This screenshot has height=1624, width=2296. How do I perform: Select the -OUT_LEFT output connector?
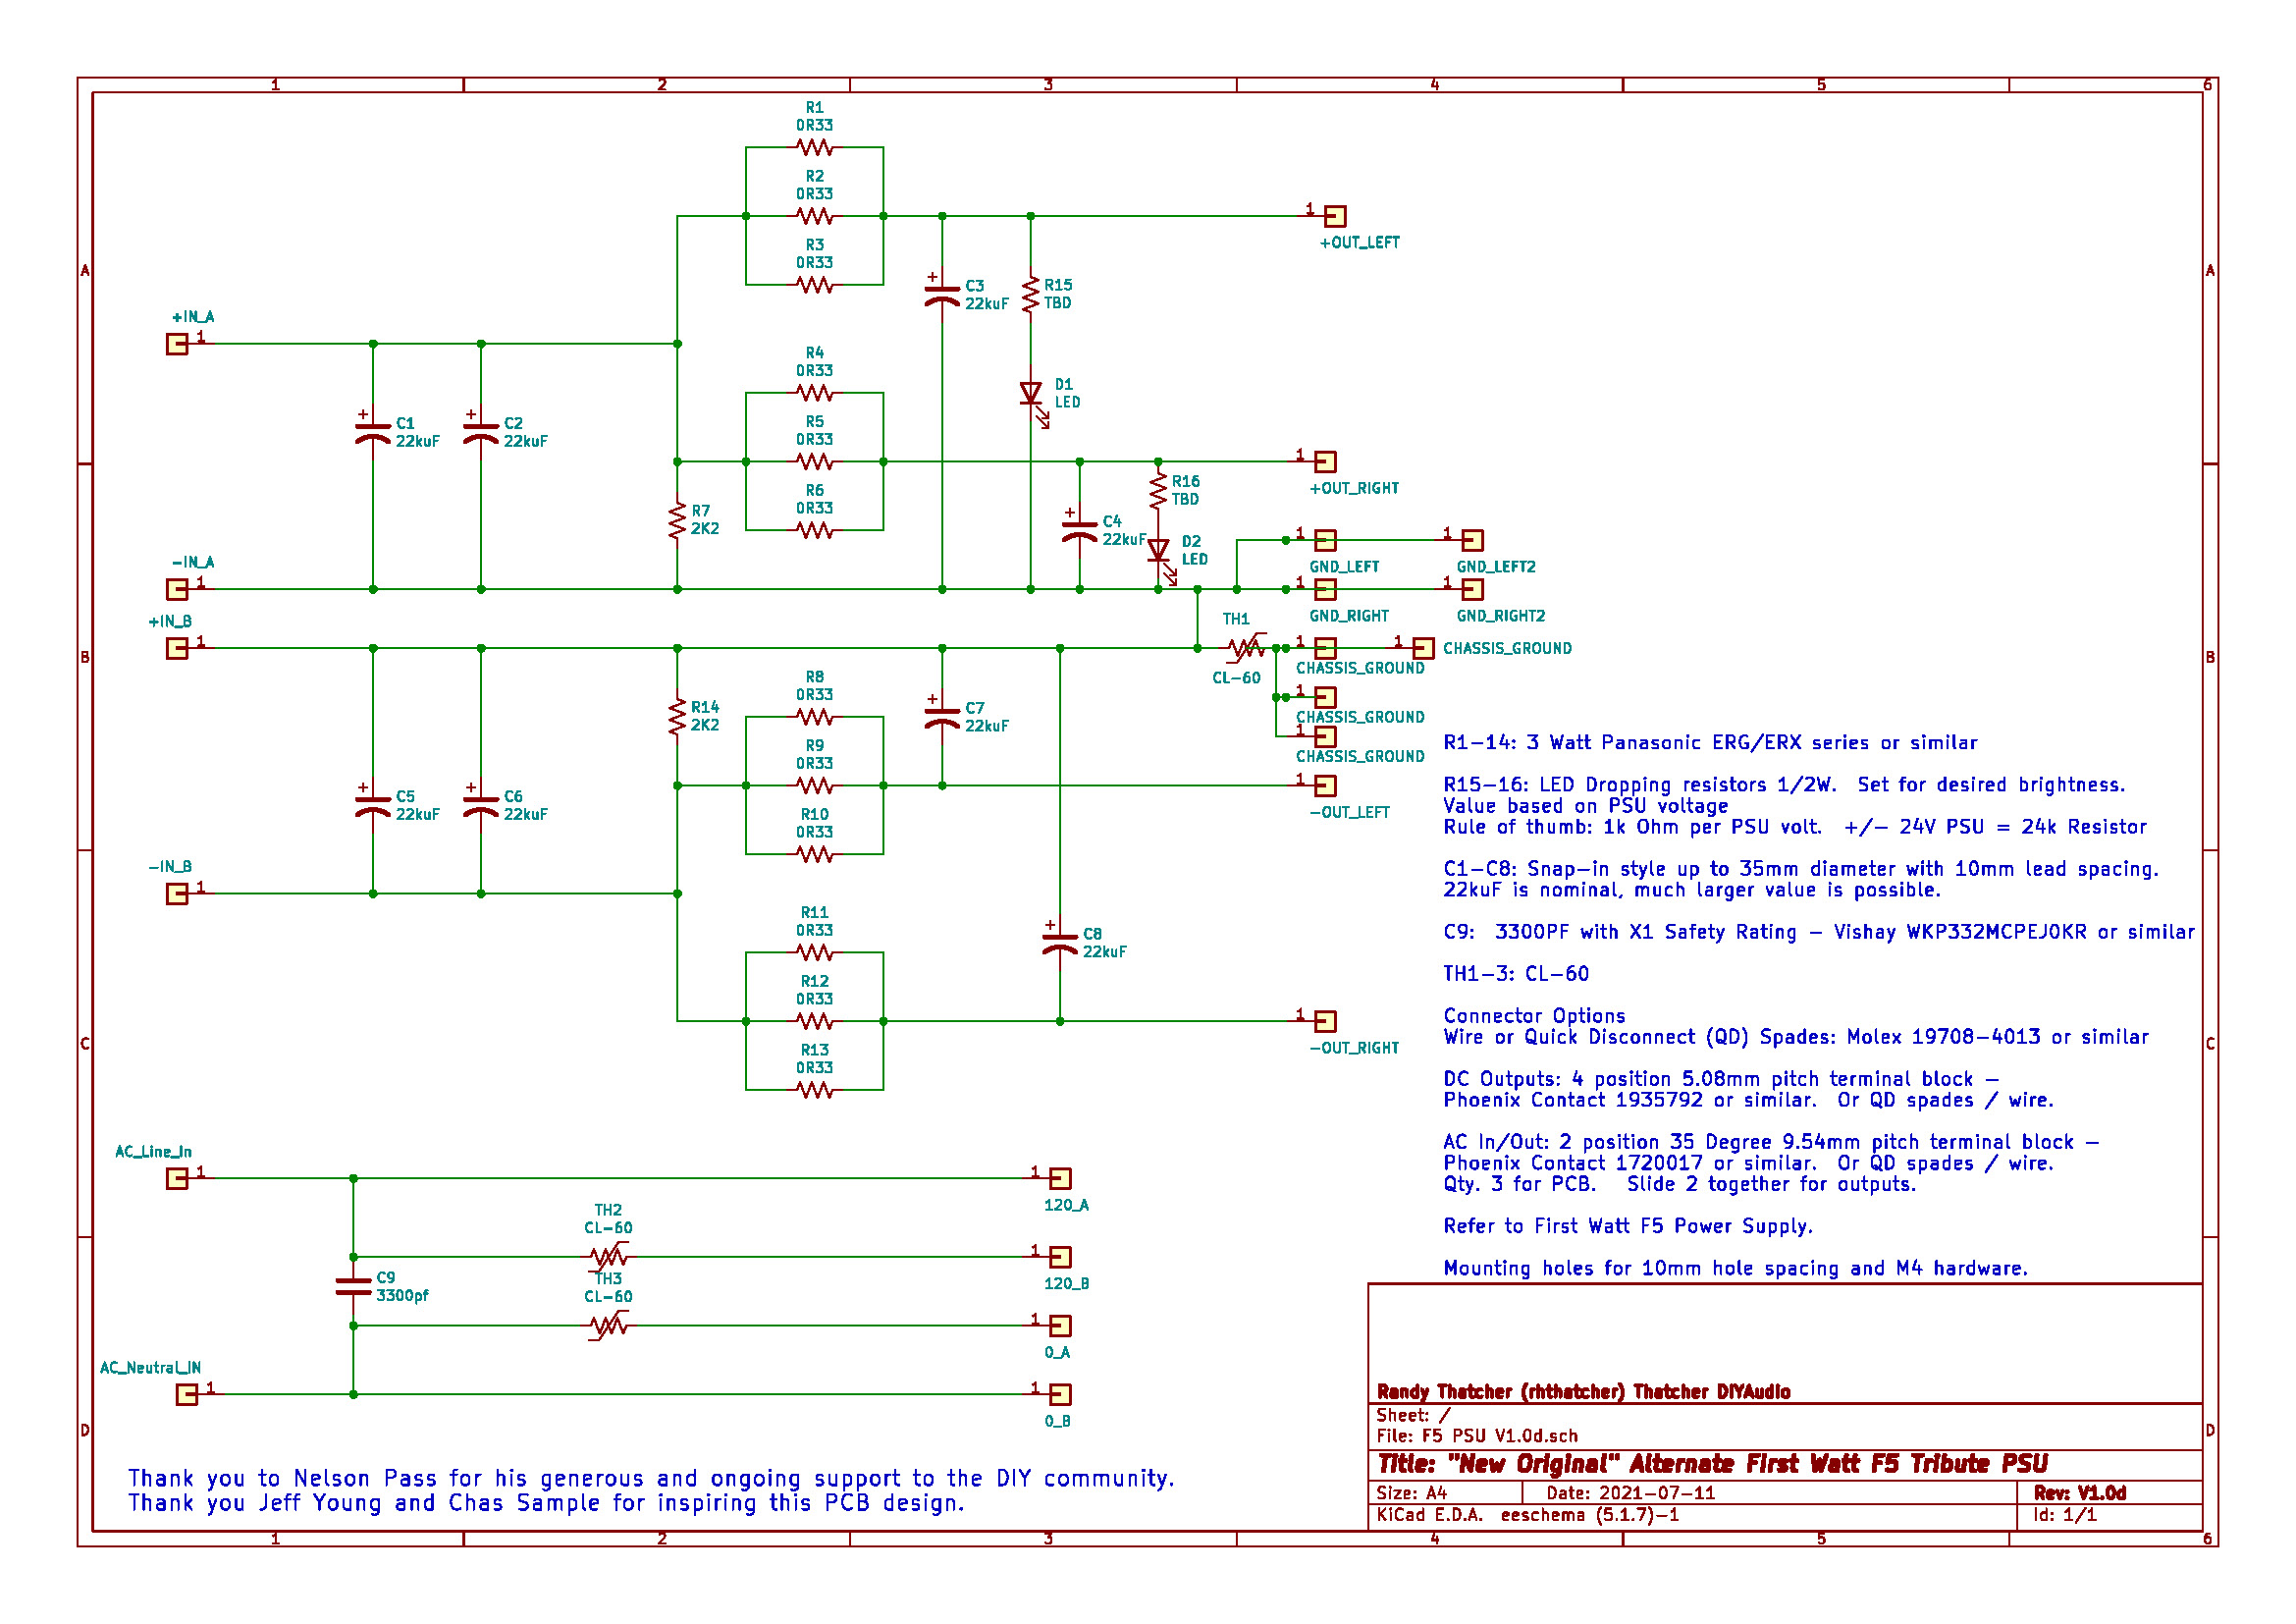1325,785
